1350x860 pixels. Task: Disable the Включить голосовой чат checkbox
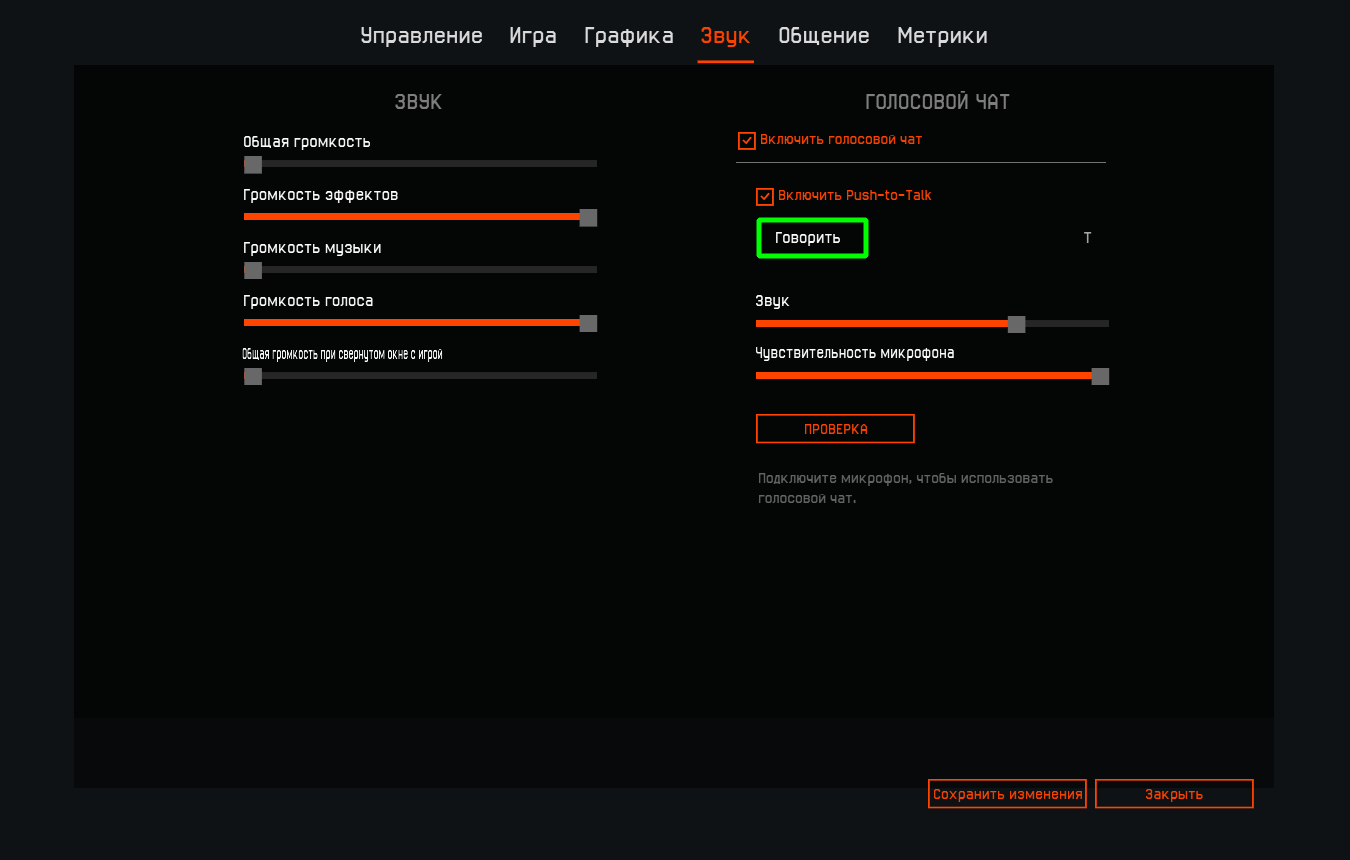coord(746,141)
